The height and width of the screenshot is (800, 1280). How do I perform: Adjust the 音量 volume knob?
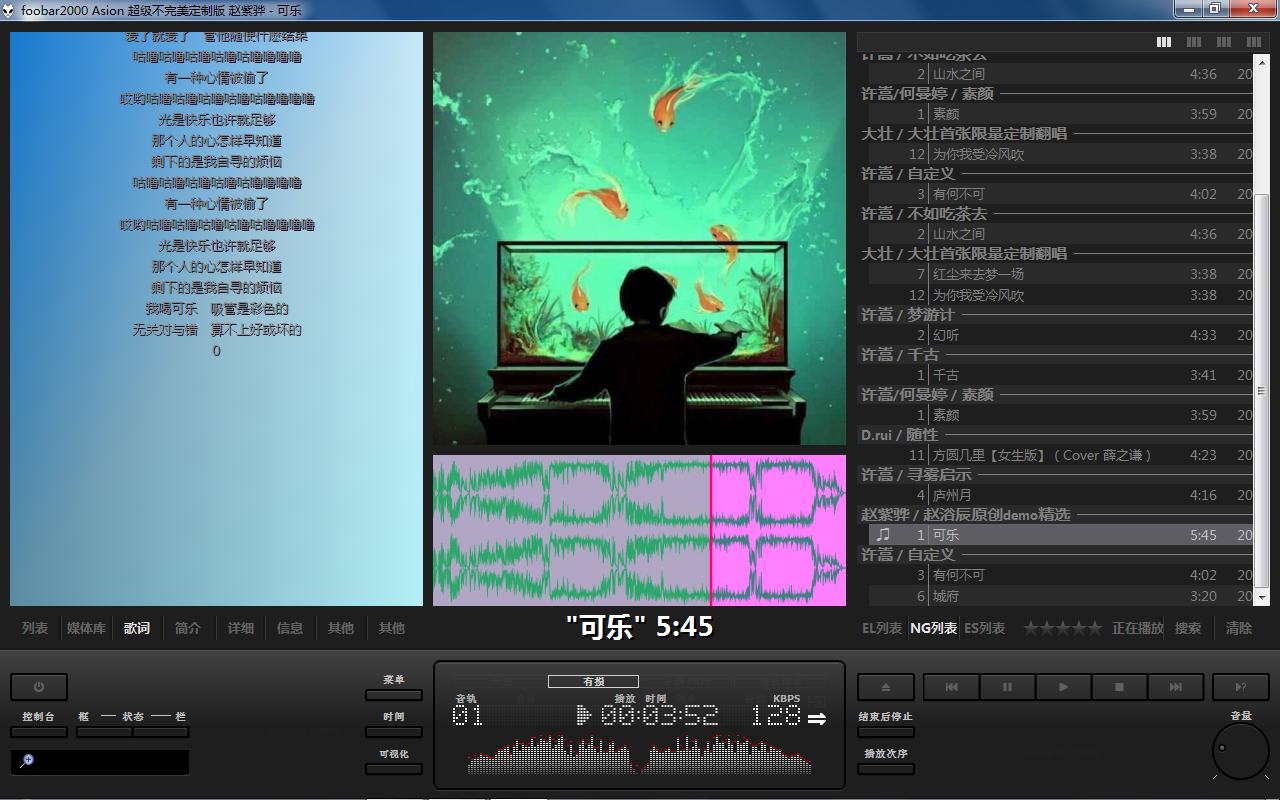pyautogui.click(x=1240, y=750)
